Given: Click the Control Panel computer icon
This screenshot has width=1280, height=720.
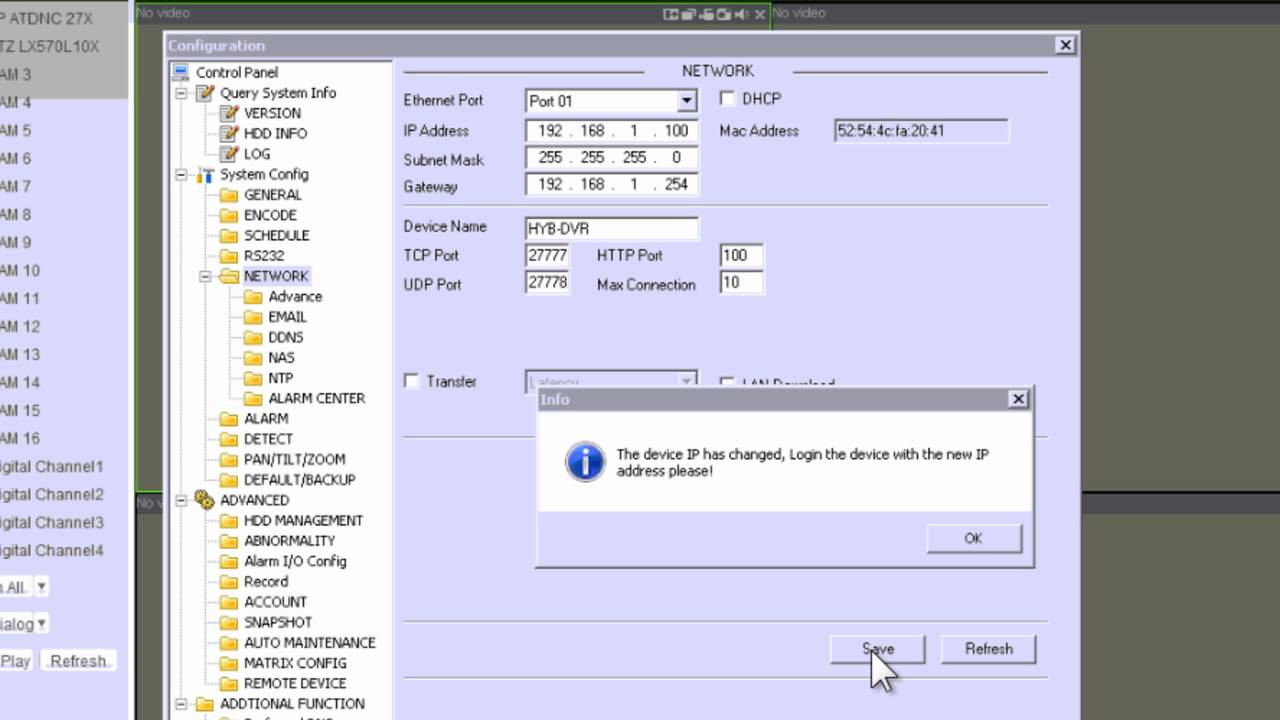Looking at the screenshot, I should click(x=180, y=72).
